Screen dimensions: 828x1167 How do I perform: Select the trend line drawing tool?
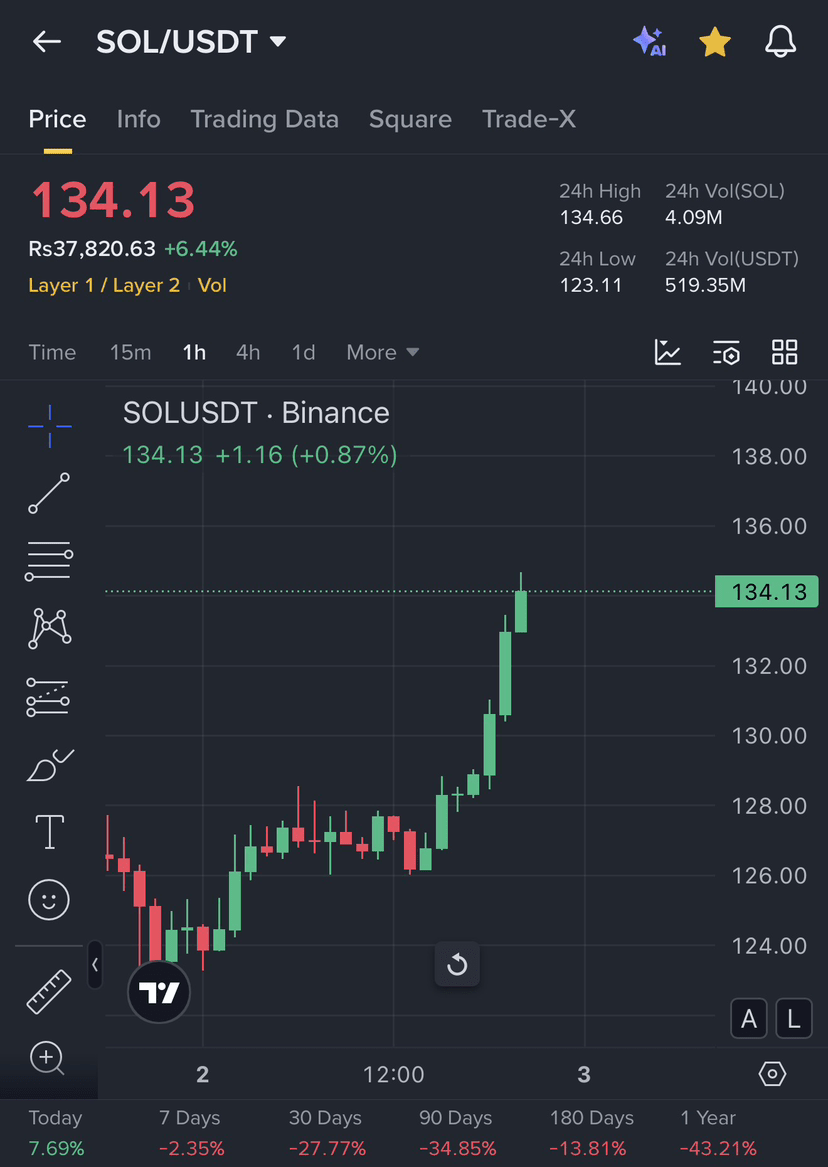point(49,493)
